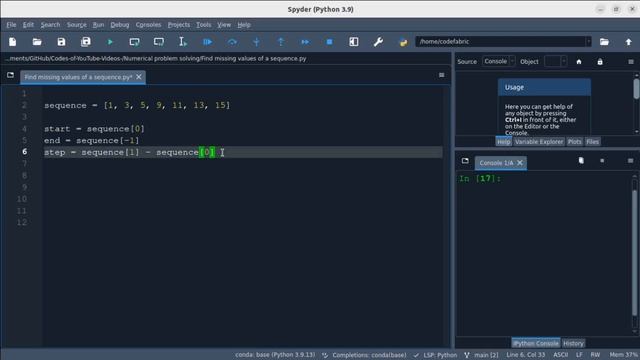Open file using the folder toolbar icon
Image resolution: width=640 pixels, height=360 pixels.
[x=37, y=42]
